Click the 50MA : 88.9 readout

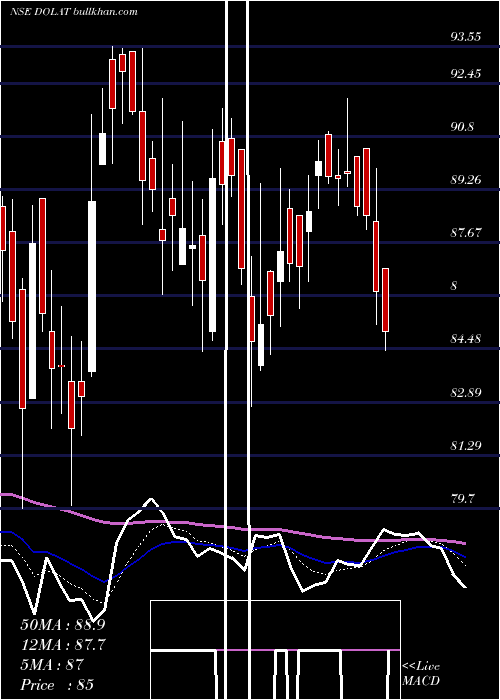pos(63,625)
